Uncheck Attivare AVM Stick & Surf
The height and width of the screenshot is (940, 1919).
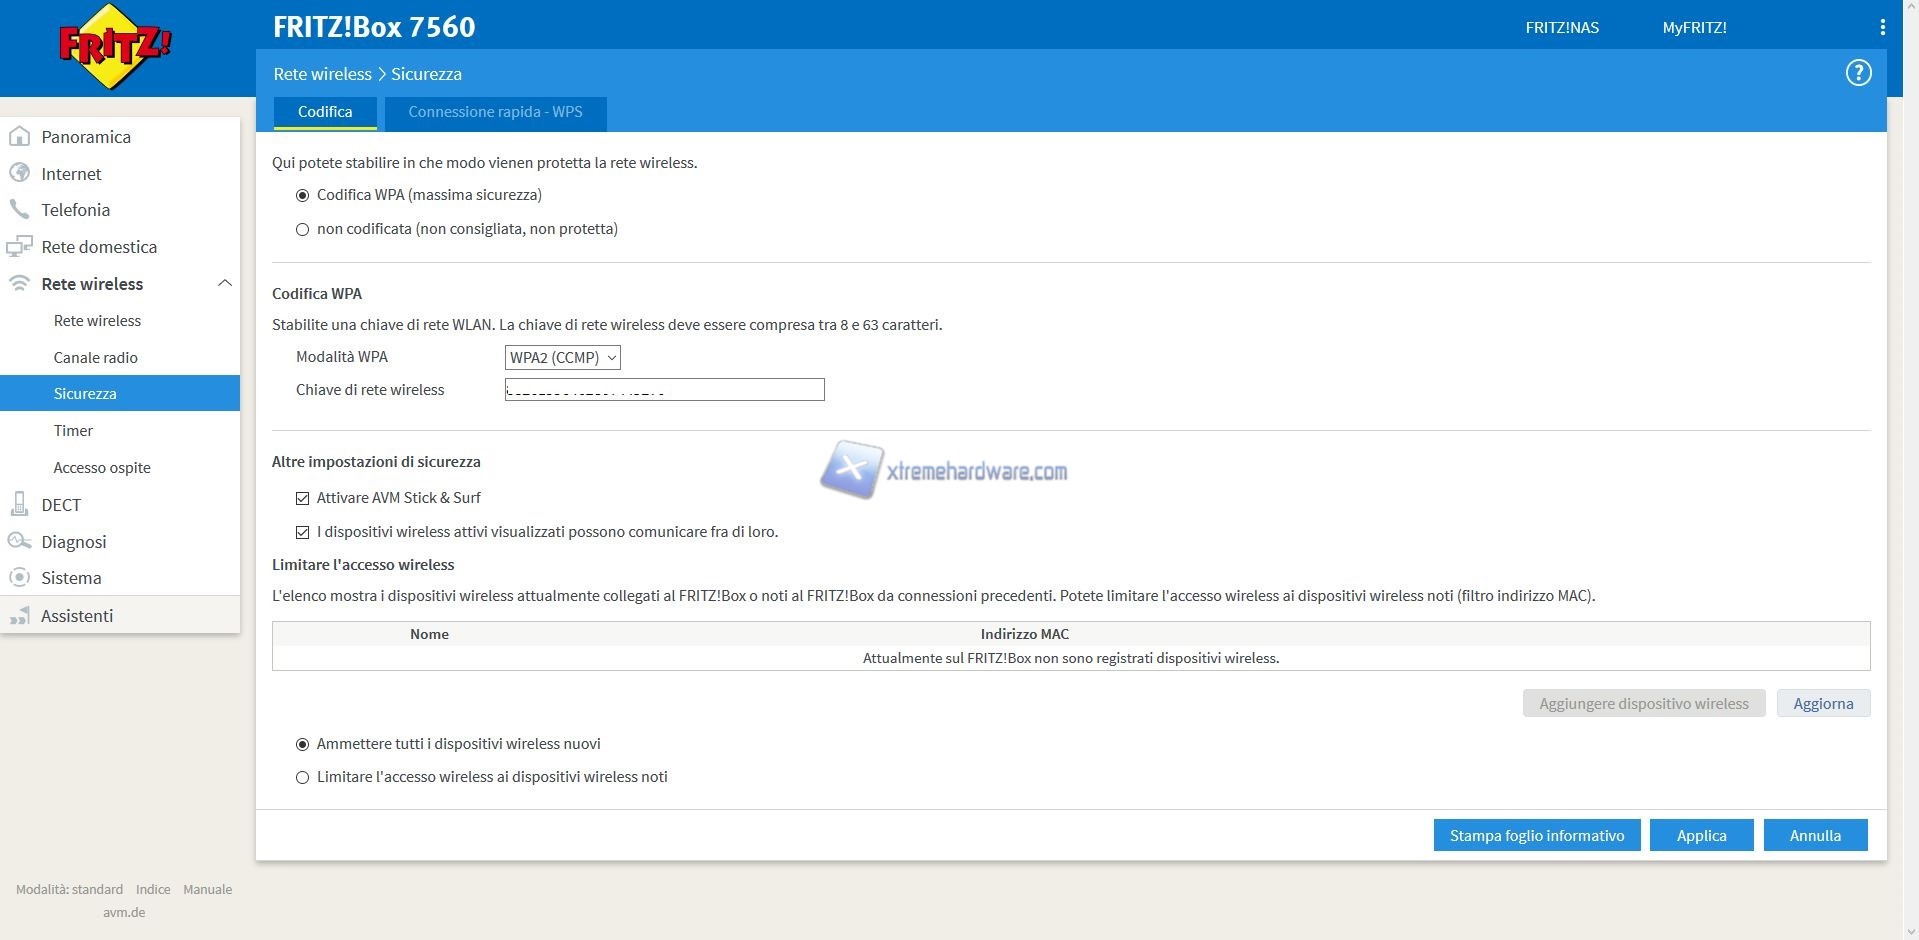[302, 498]
